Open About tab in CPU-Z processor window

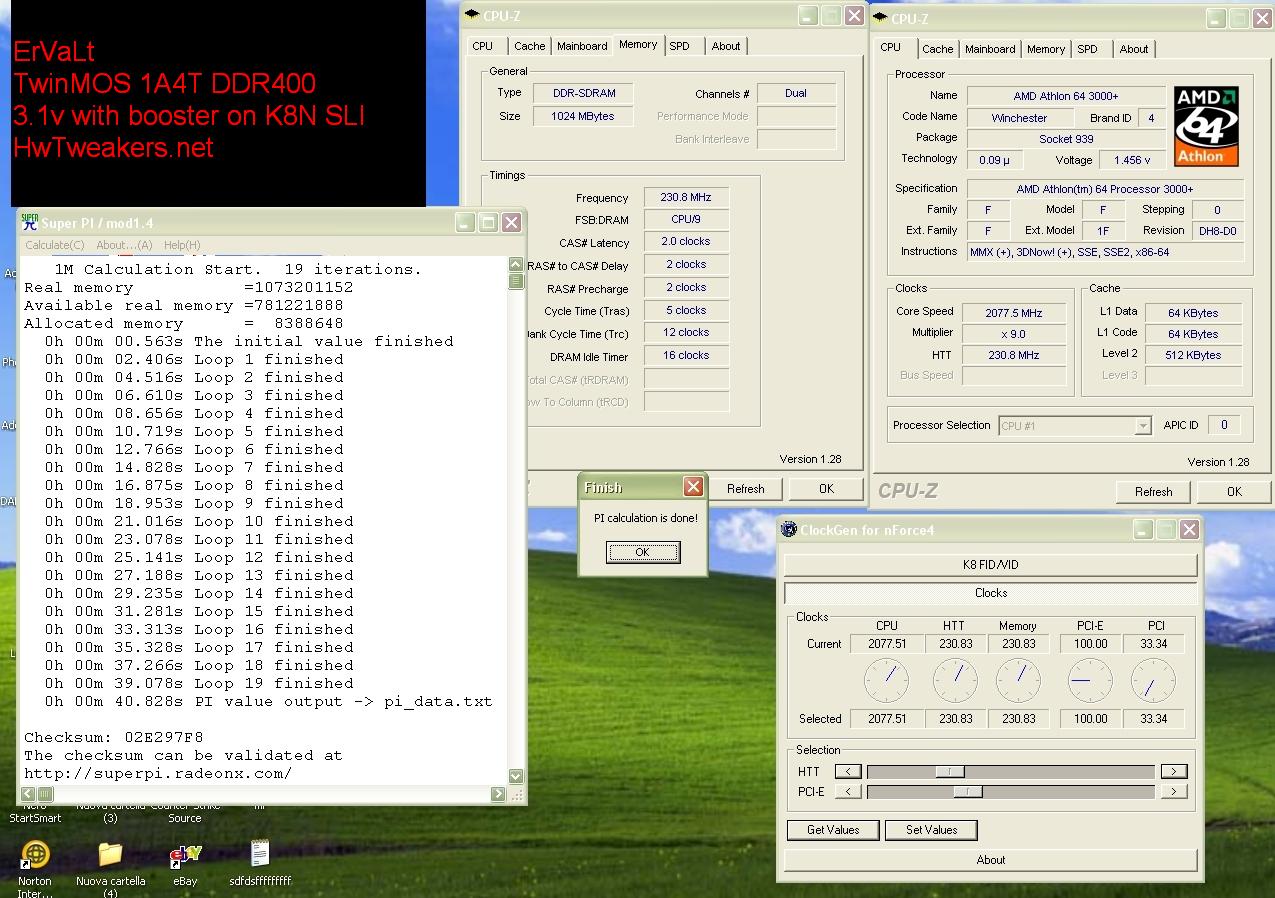(x=1134, y=49)
